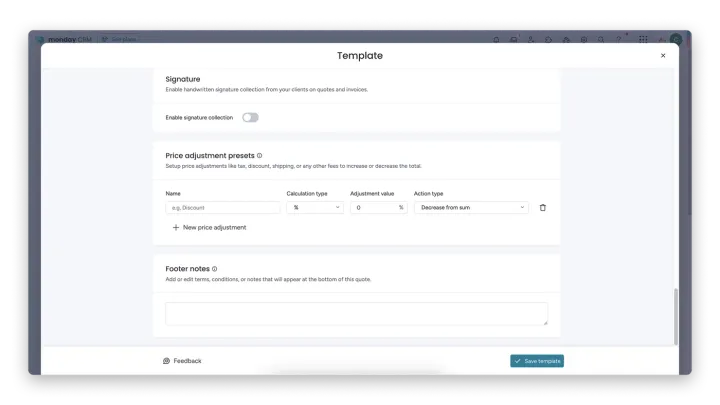Image resolution: width=720 pixels, height=405 pixels.
Task: Click the Footer notes text area resize handle
Action: (x=546, y=323)
